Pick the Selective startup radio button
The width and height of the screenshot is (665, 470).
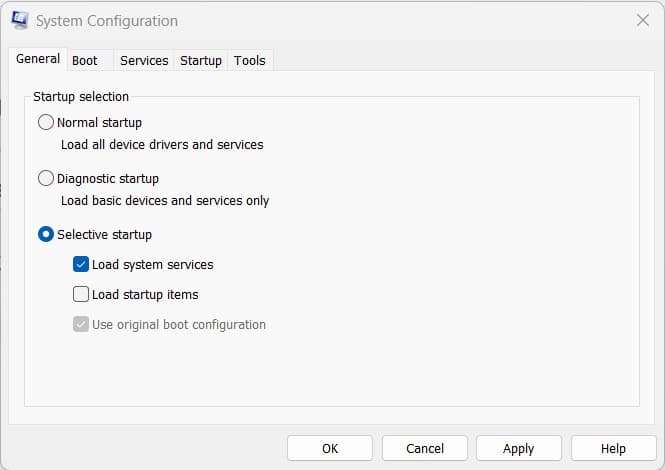pyautogui.click(x=46, y=234)
